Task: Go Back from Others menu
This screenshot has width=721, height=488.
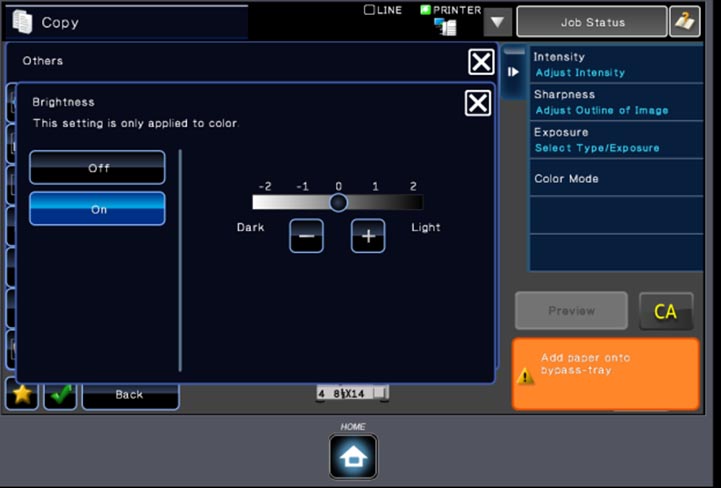Action: pos(130,395)
